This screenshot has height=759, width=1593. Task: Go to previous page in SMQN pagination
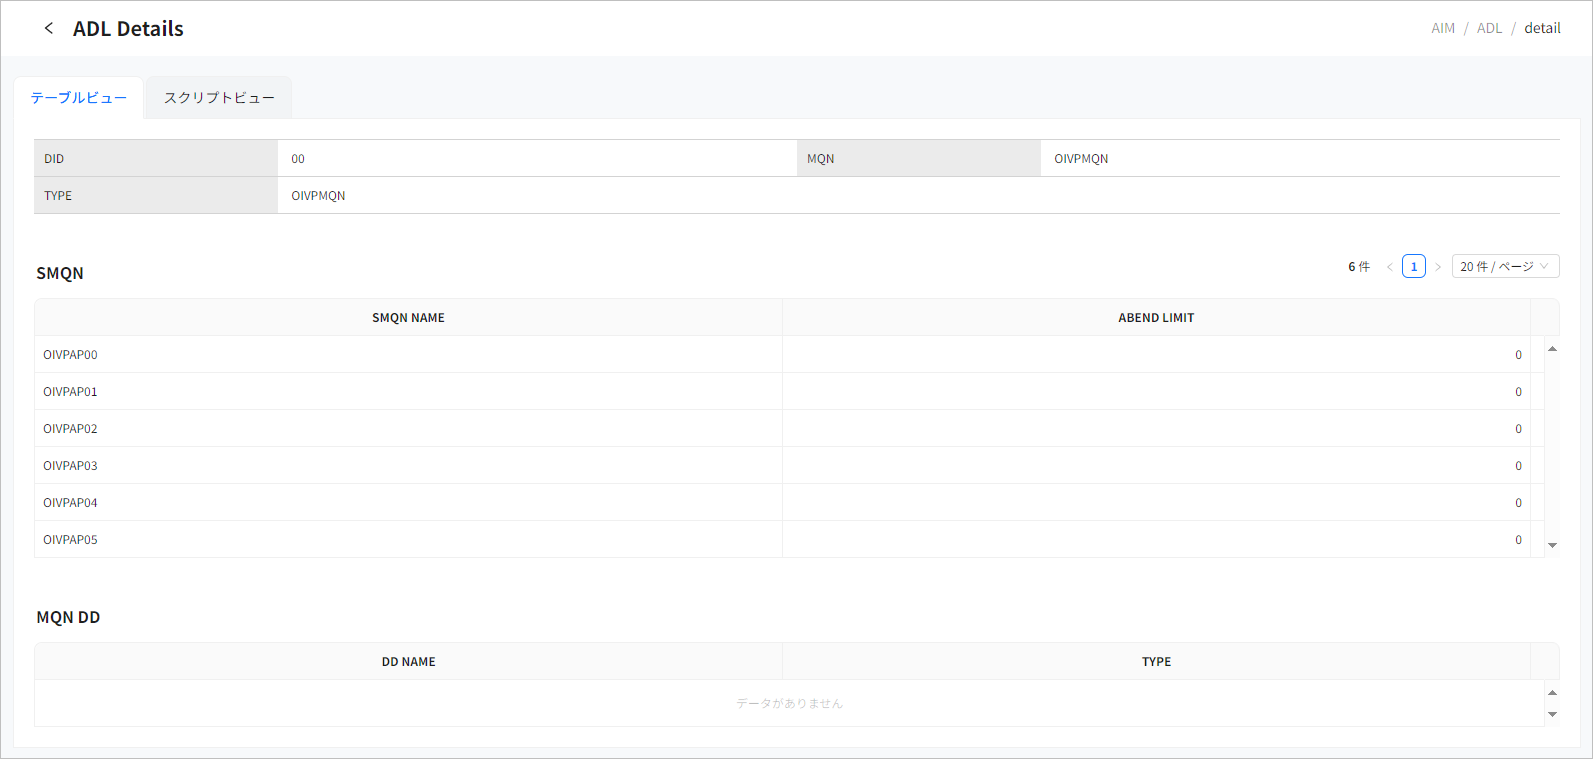coord(1389,267)
